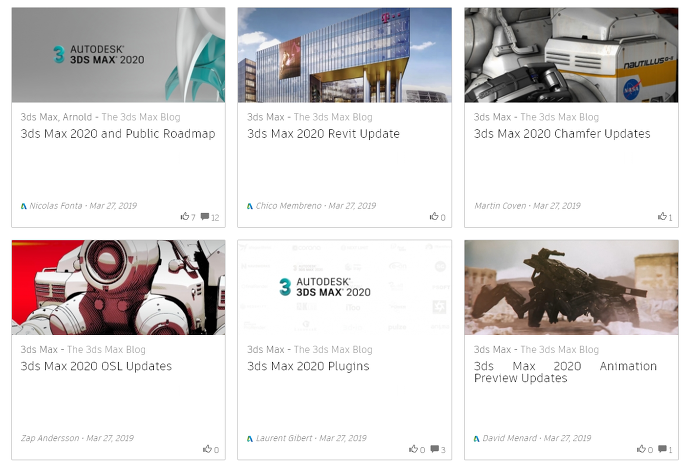This screenshot has width=683, height=465.
Task: Click 'The 3ds Max Blog' on Plugins card
Action: 333,350
